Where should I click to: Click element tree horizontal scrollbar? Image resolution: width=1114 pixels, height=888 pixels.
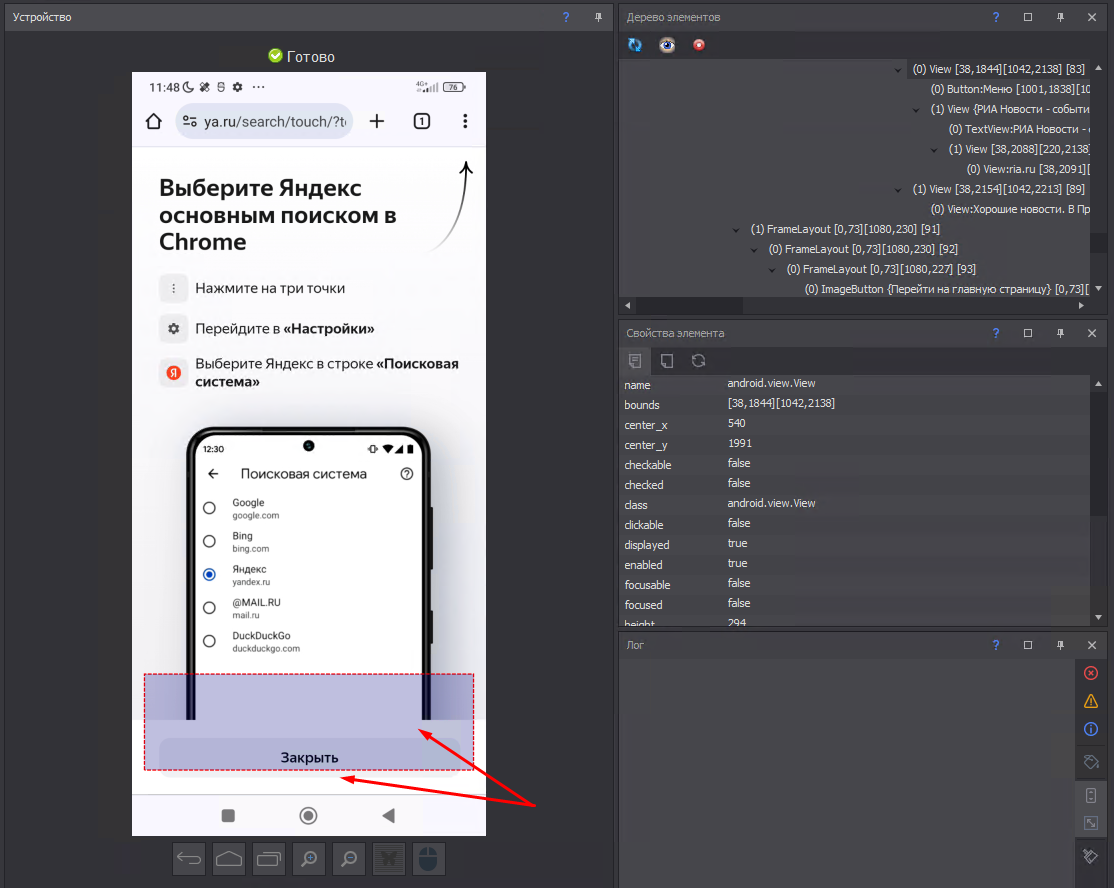click(x=689, y=305)
